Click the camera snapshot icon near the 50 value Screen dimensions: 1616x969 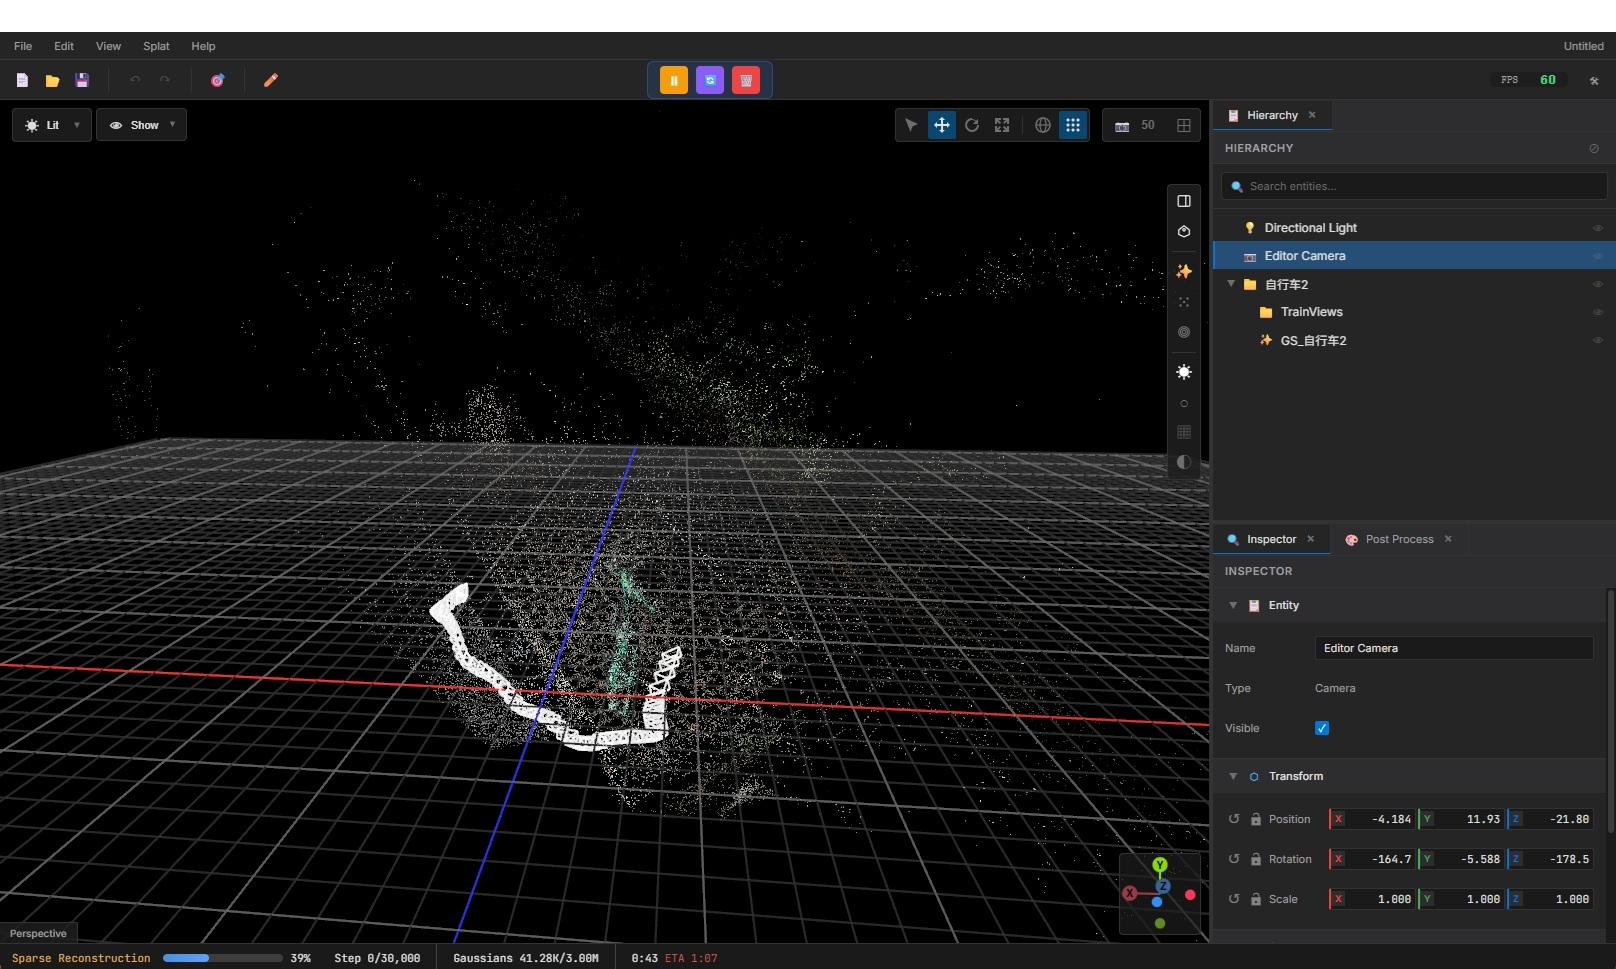pyautogui.click(x=1121, y=125)
